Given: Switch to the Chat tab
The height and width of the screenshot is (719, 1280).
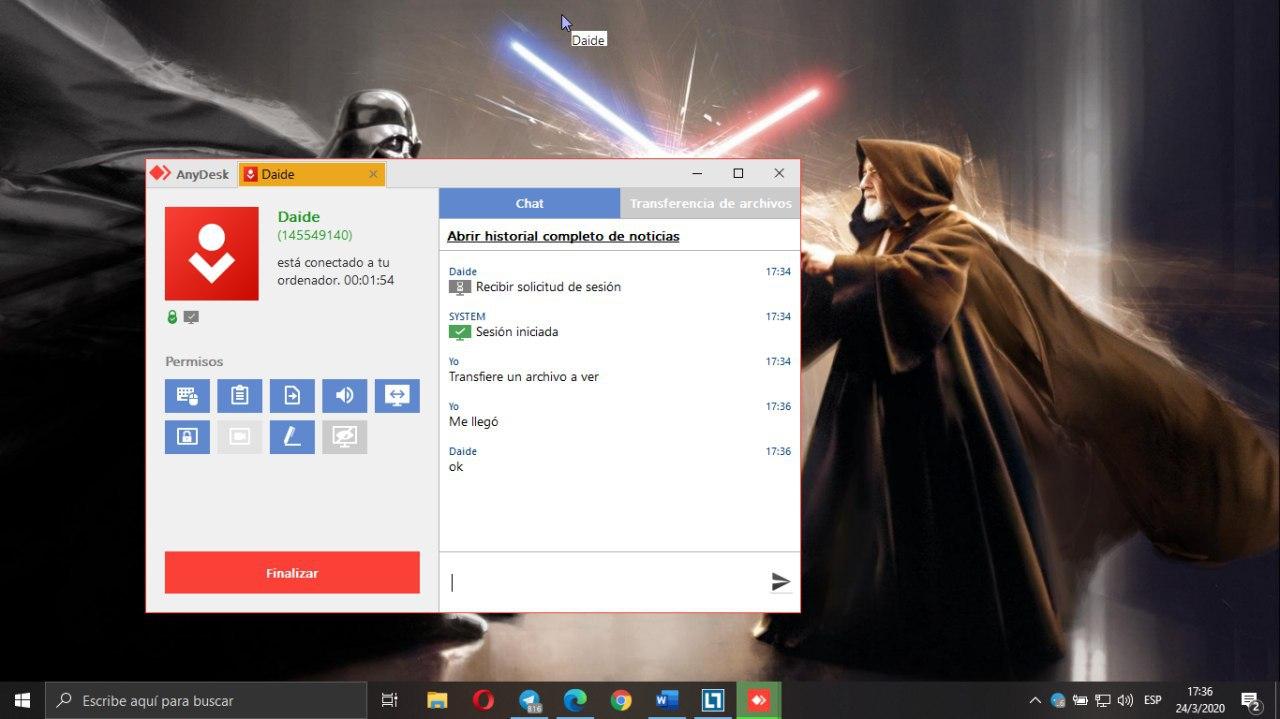Looking at the screenshot, I should coord(530,203).
